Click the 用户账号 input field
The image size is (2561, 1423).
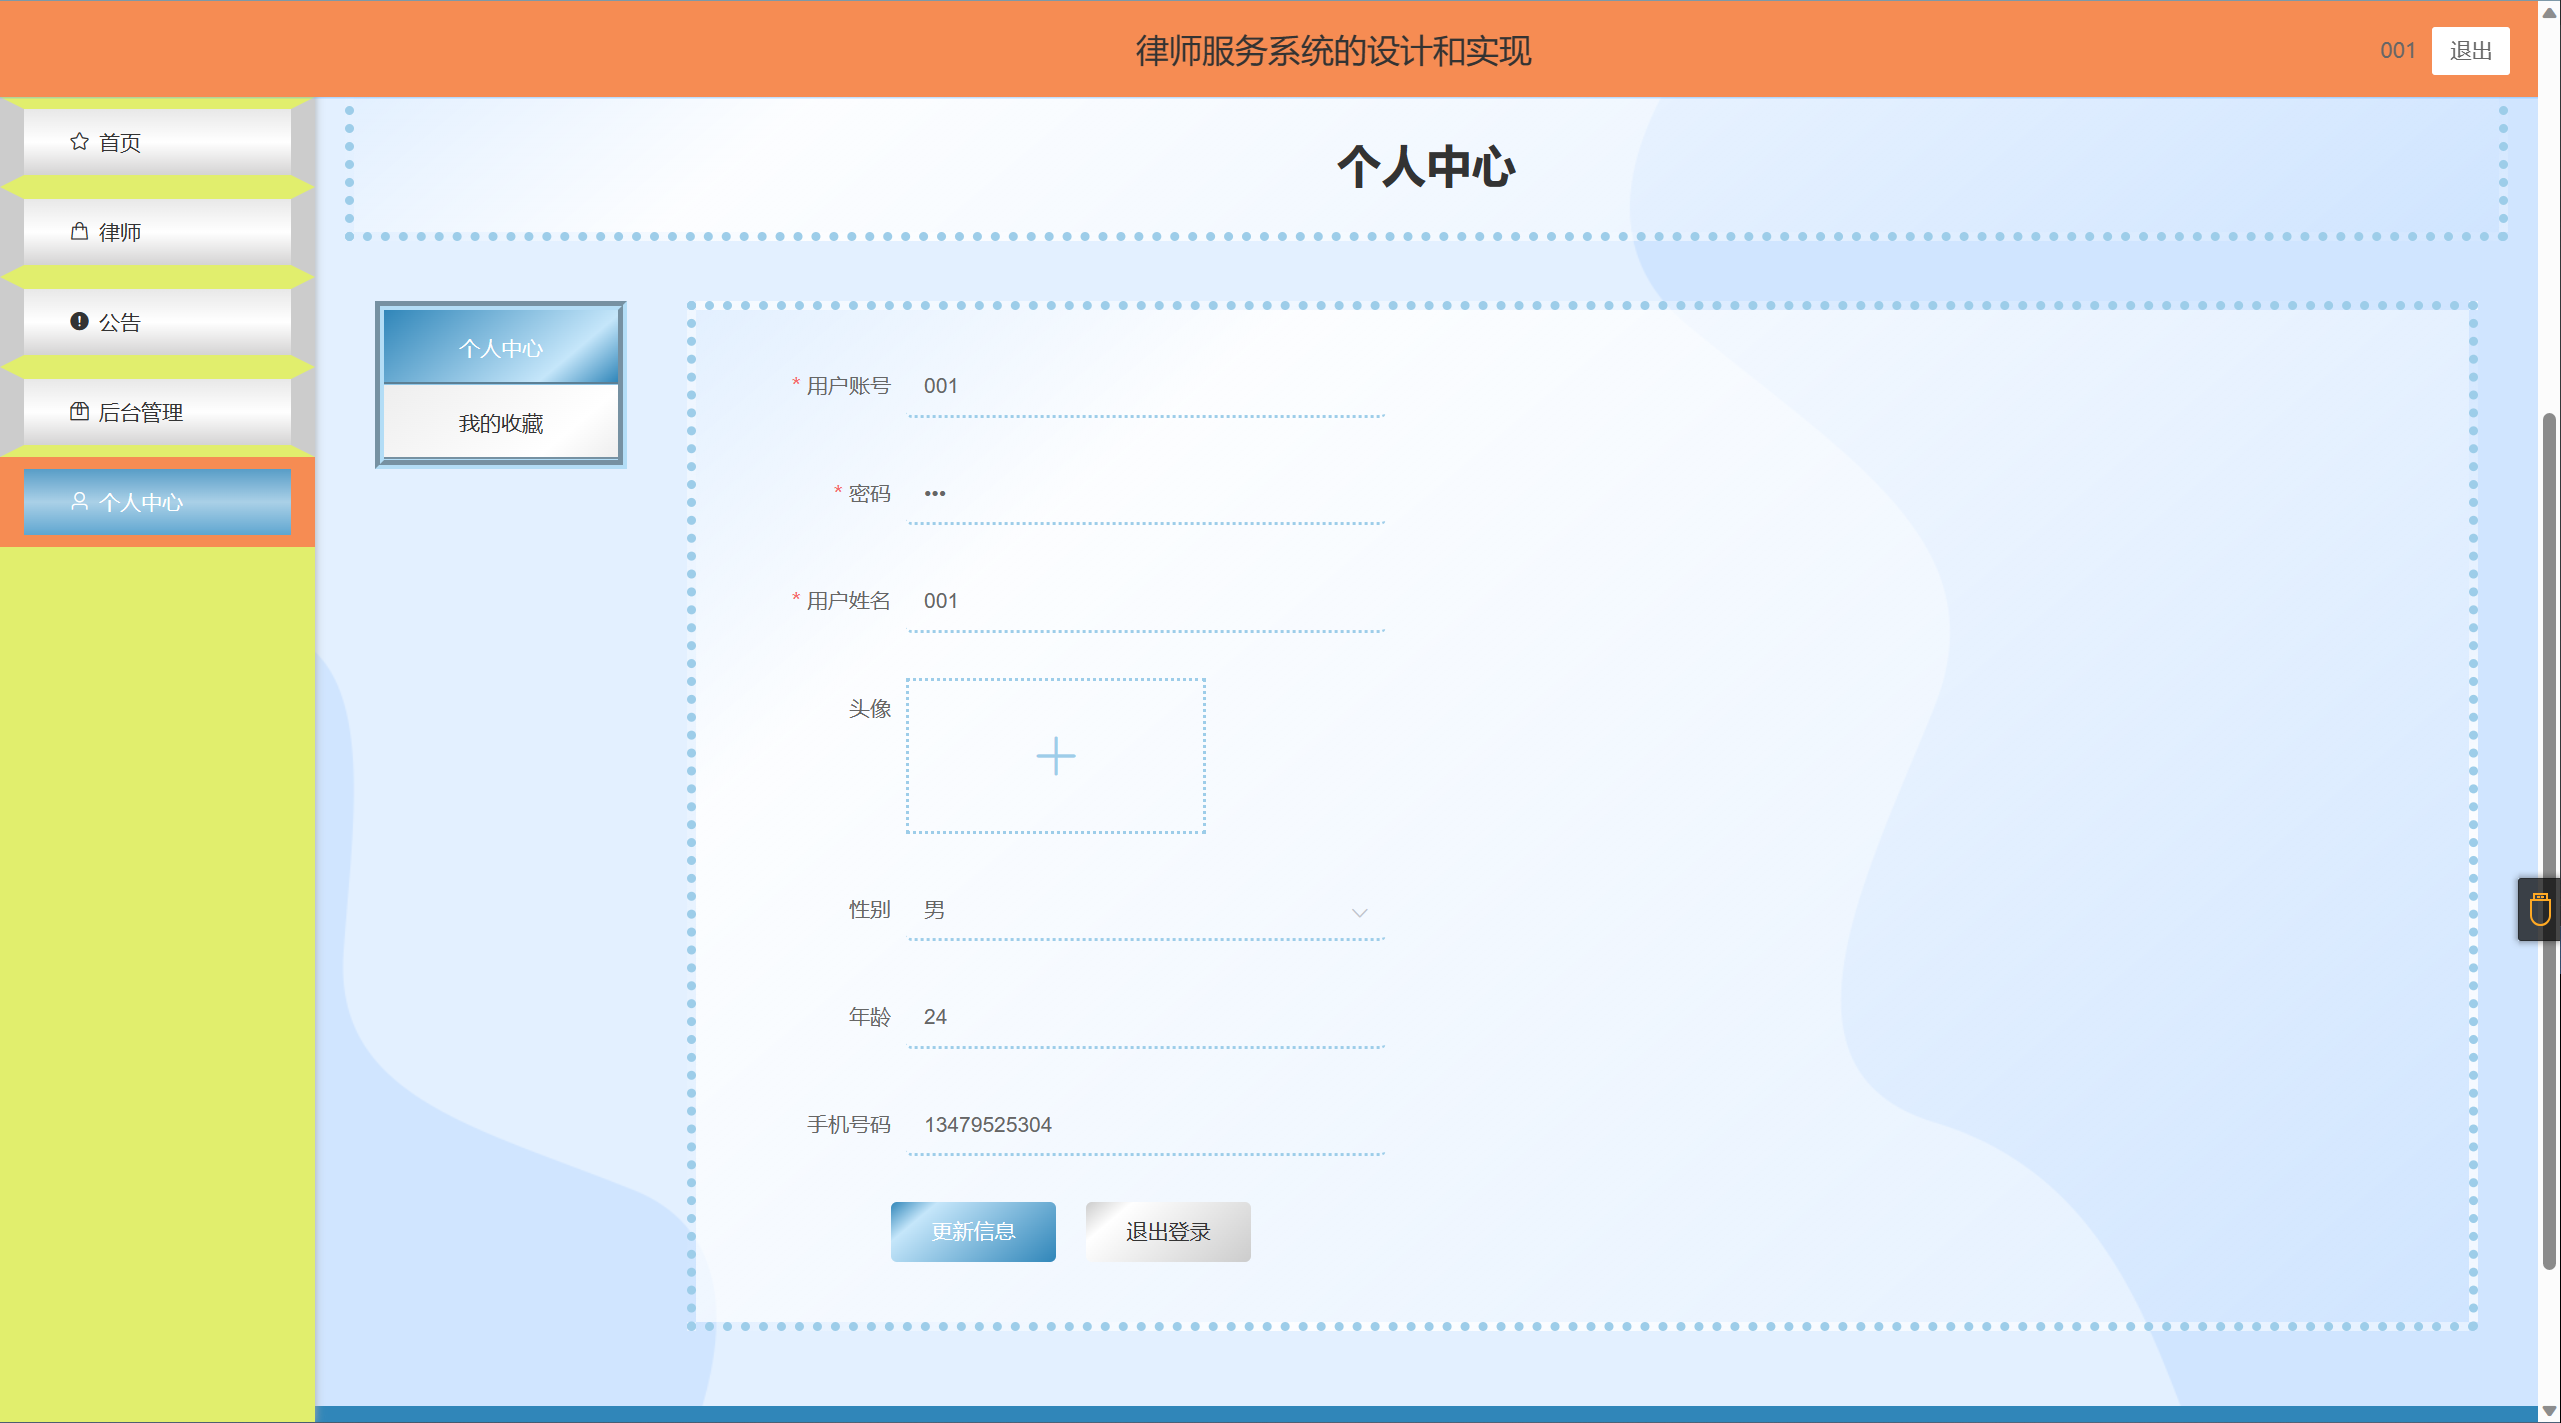[1145, 386]
